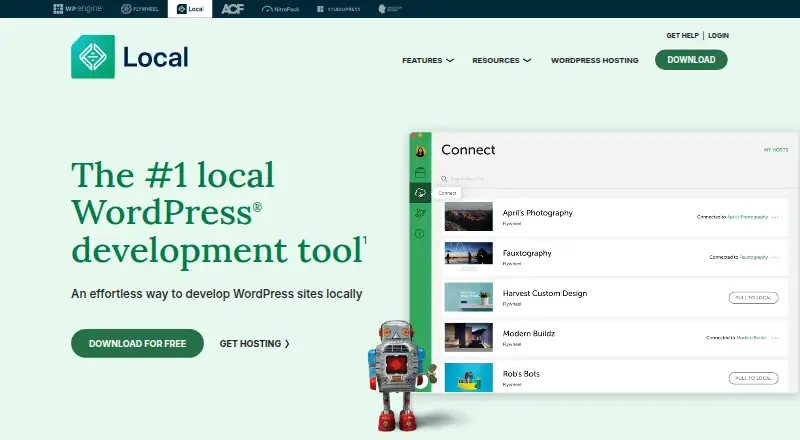Click the "An effortless way to develop" subheading
Image resolution: width=800 pixels, height=440 pixels.
[216, 294]
